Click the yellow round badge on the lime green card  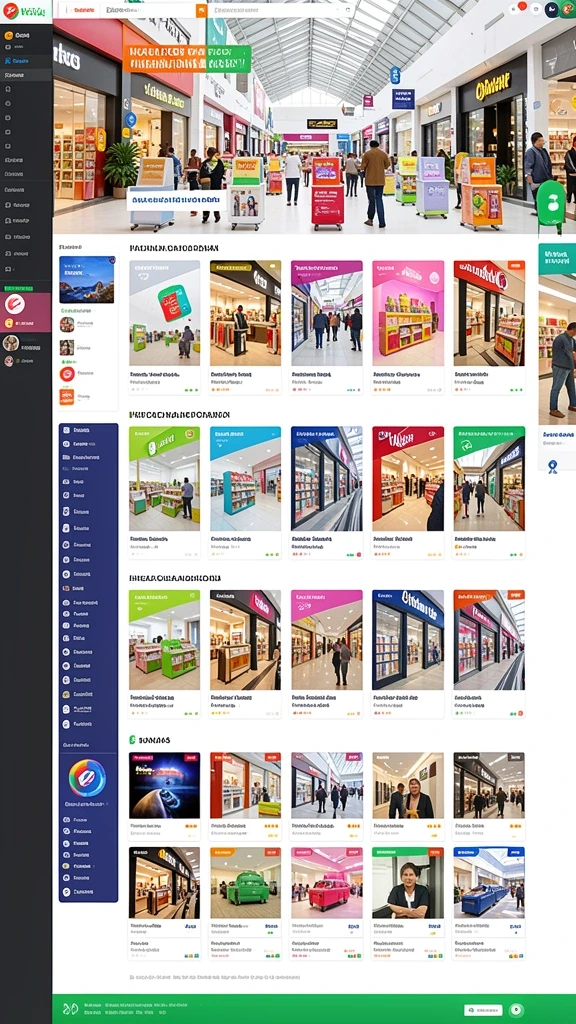[191, 432]
